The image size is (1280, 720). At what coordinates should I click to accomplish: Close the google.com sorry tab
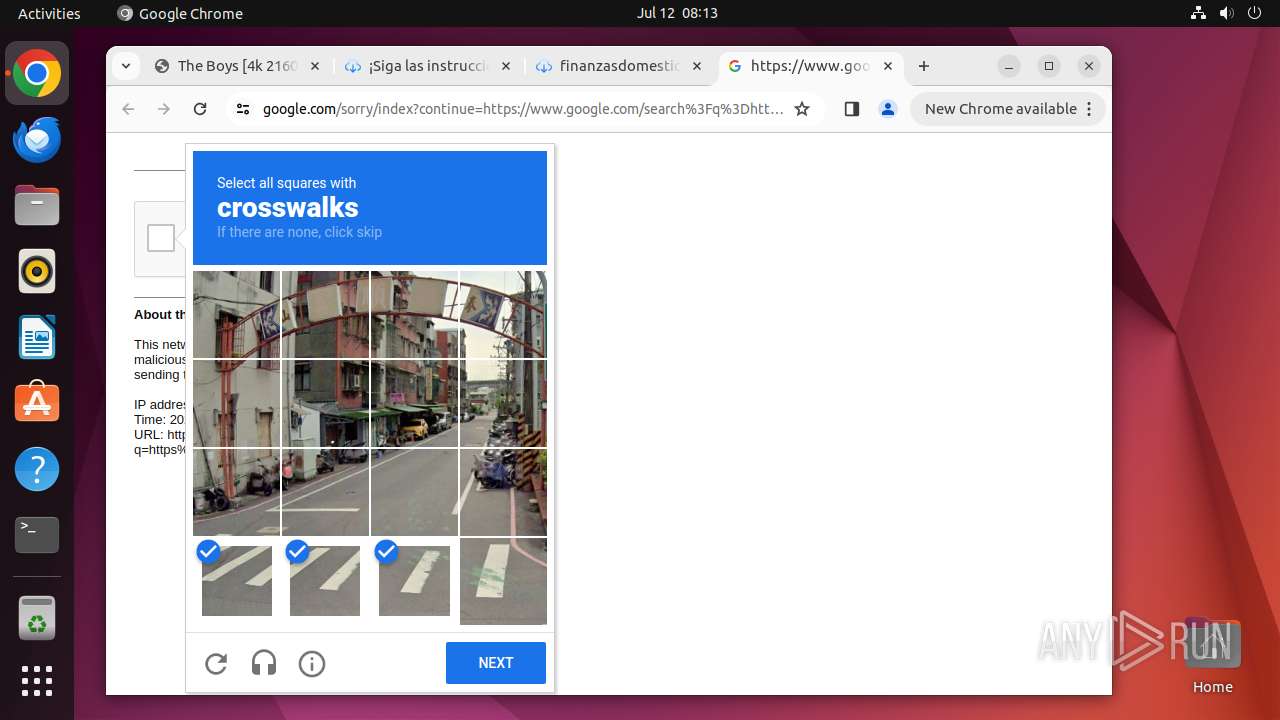[888, 66]
